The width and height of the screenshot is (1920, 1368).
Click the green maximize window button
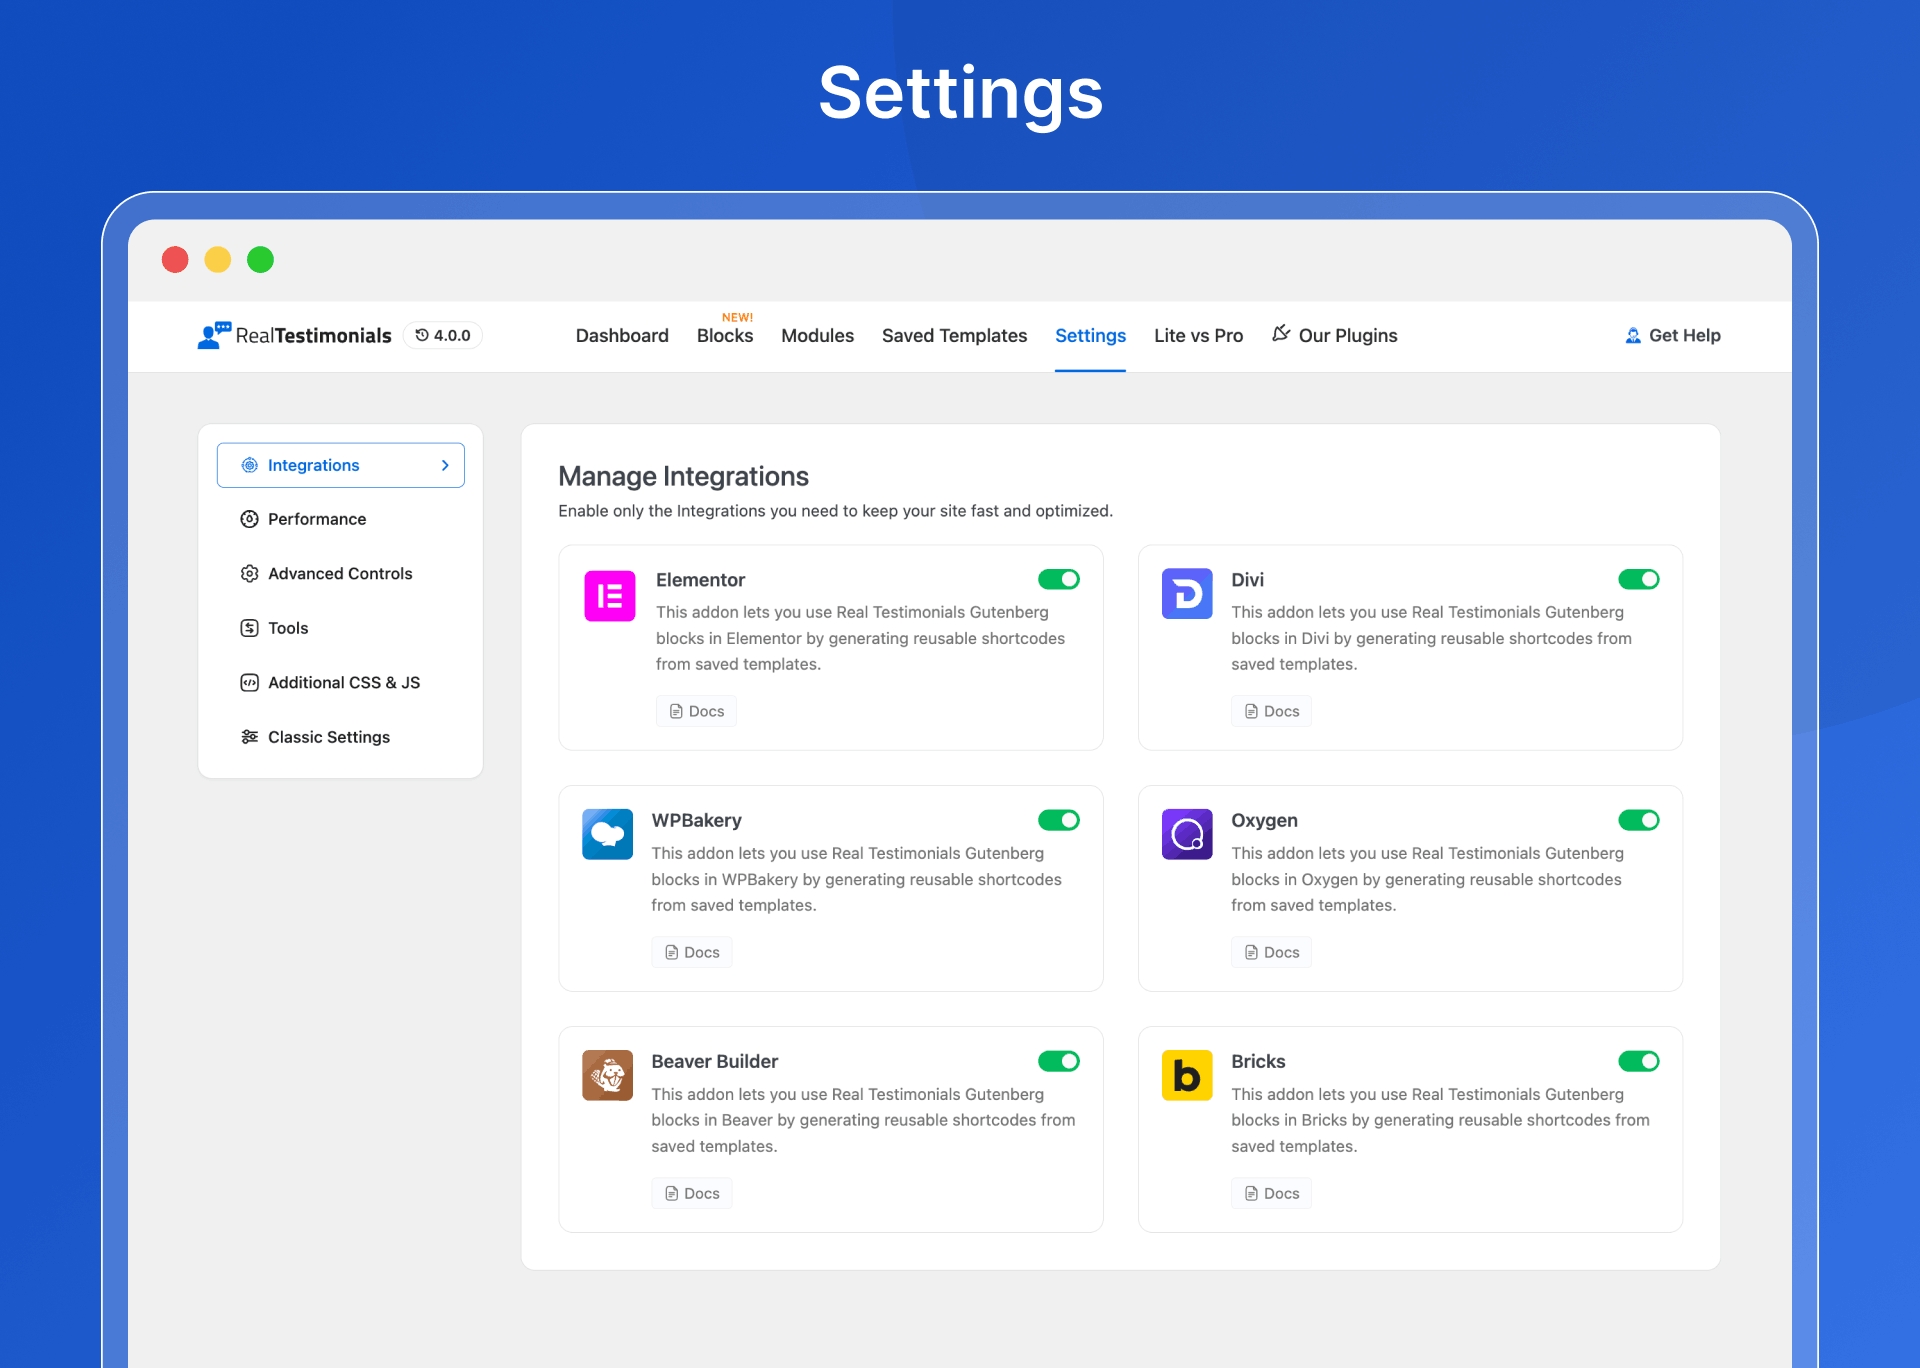tap(260, 260)
